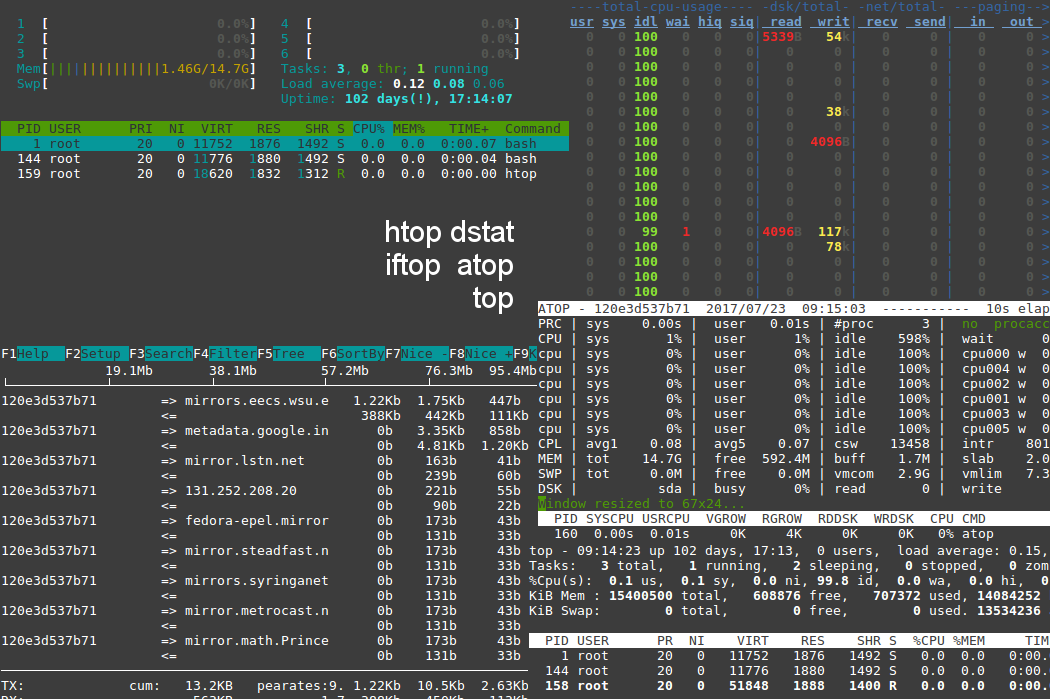
Task: Click htop Tasks summary line
Action: [x=384, y=69]
